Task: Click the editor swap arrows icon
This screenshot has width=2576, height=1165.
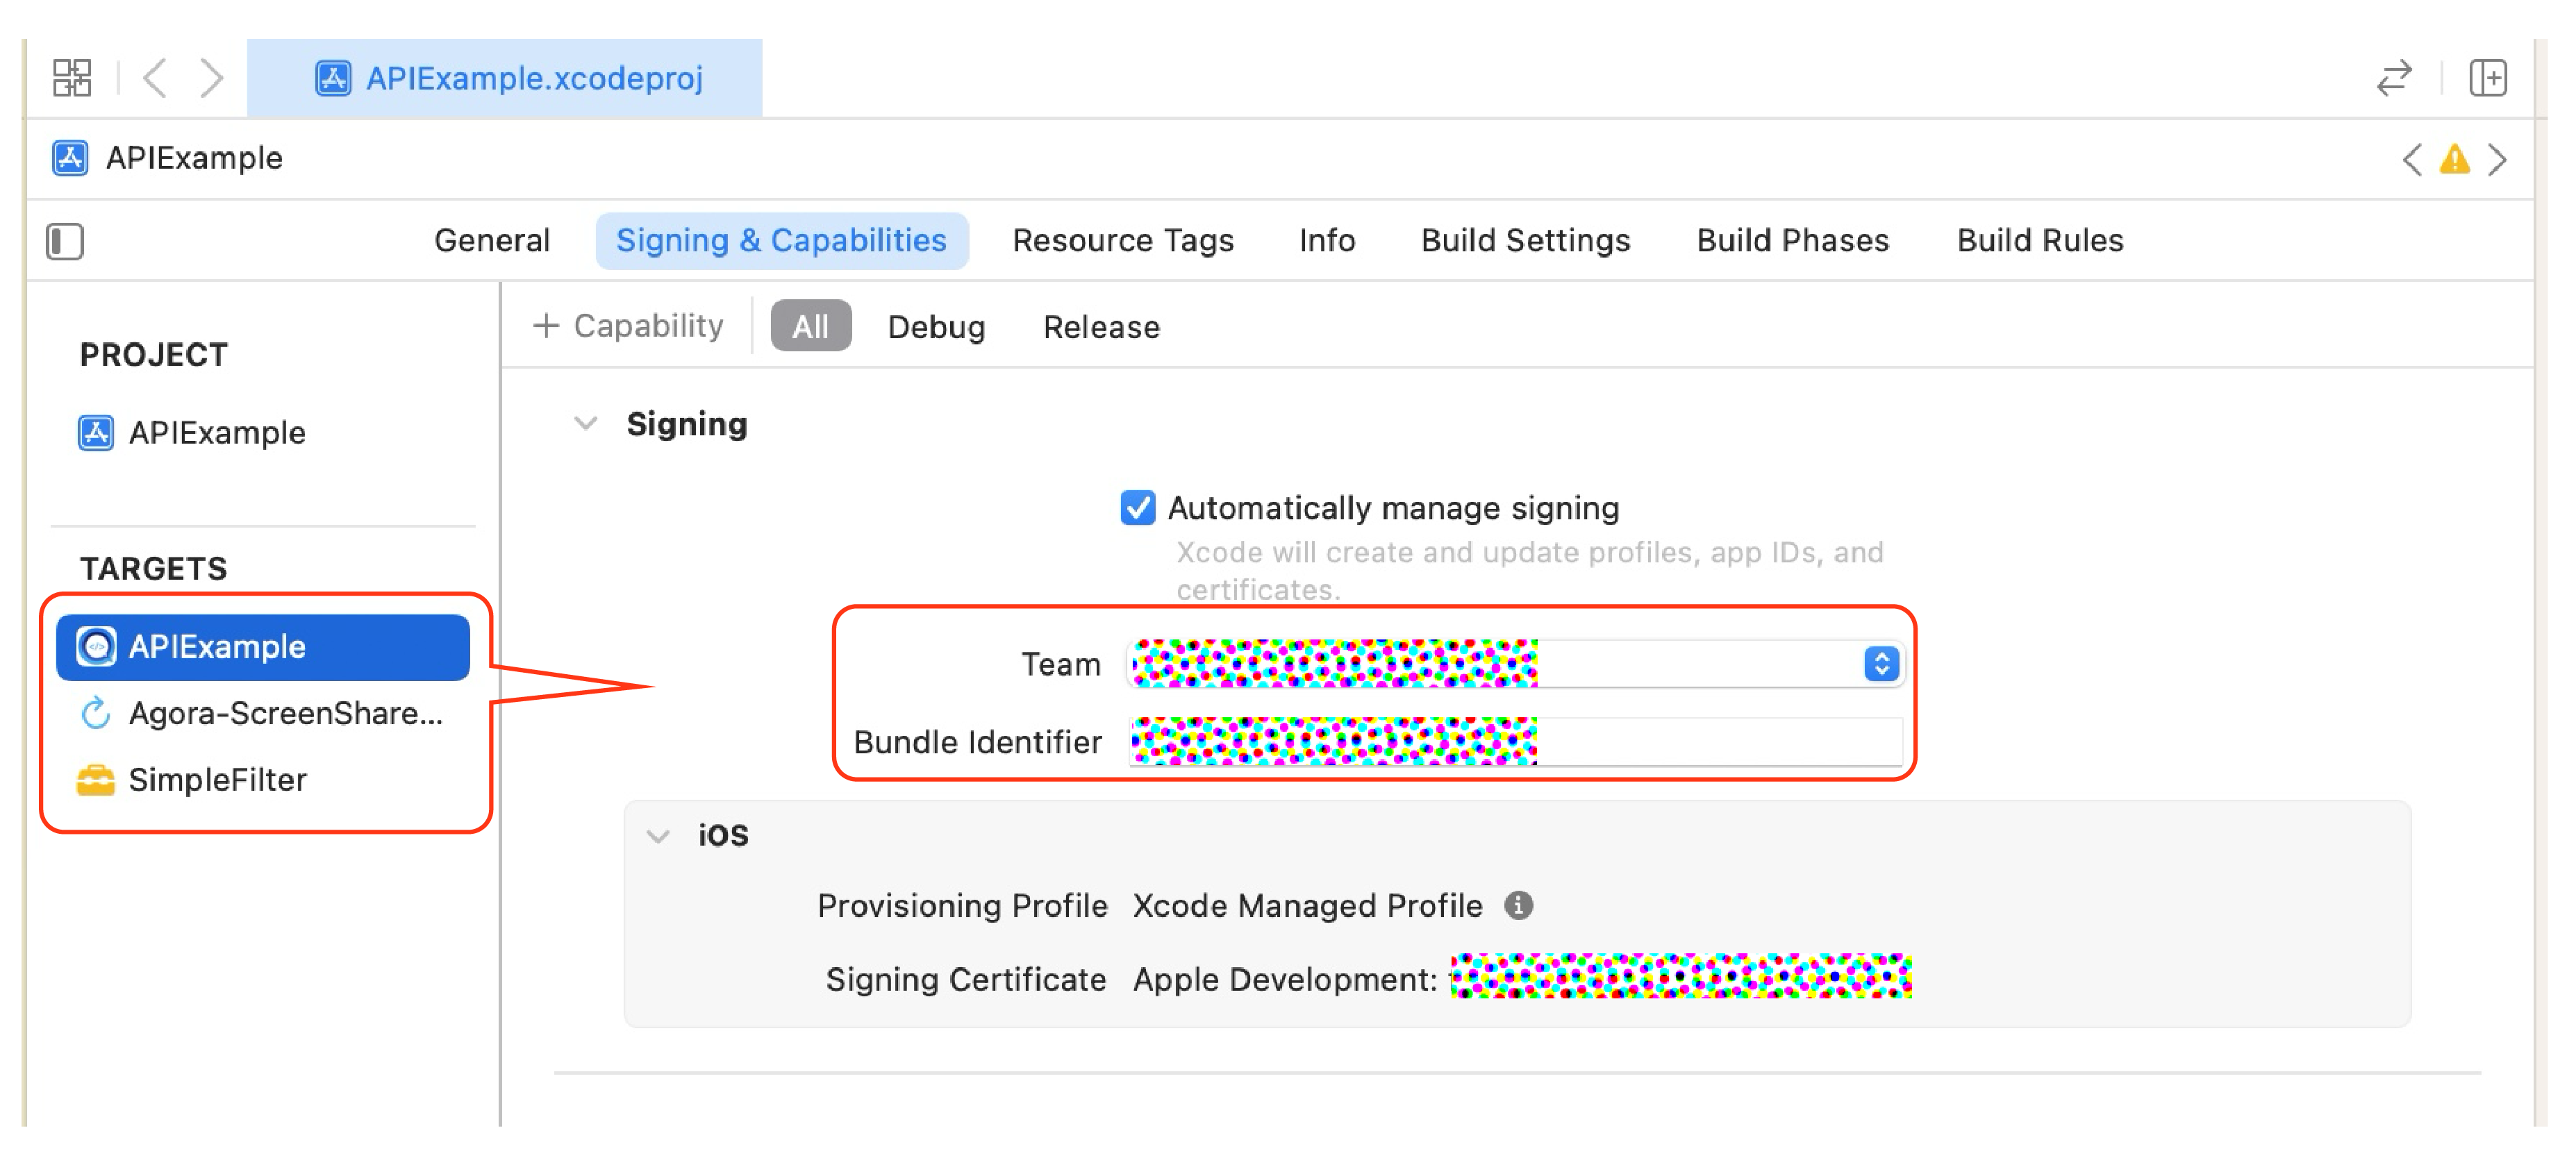Action: (2395, 78)
